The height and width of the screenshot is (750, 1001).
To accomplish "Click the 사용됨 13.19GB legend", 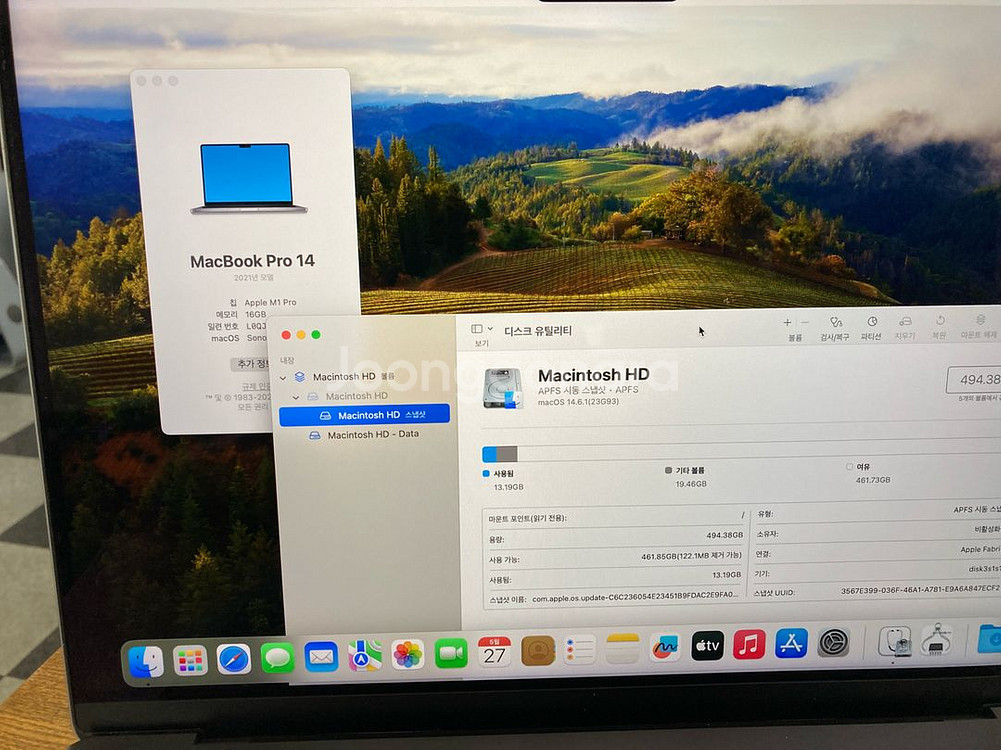I will tap(504, 480).
